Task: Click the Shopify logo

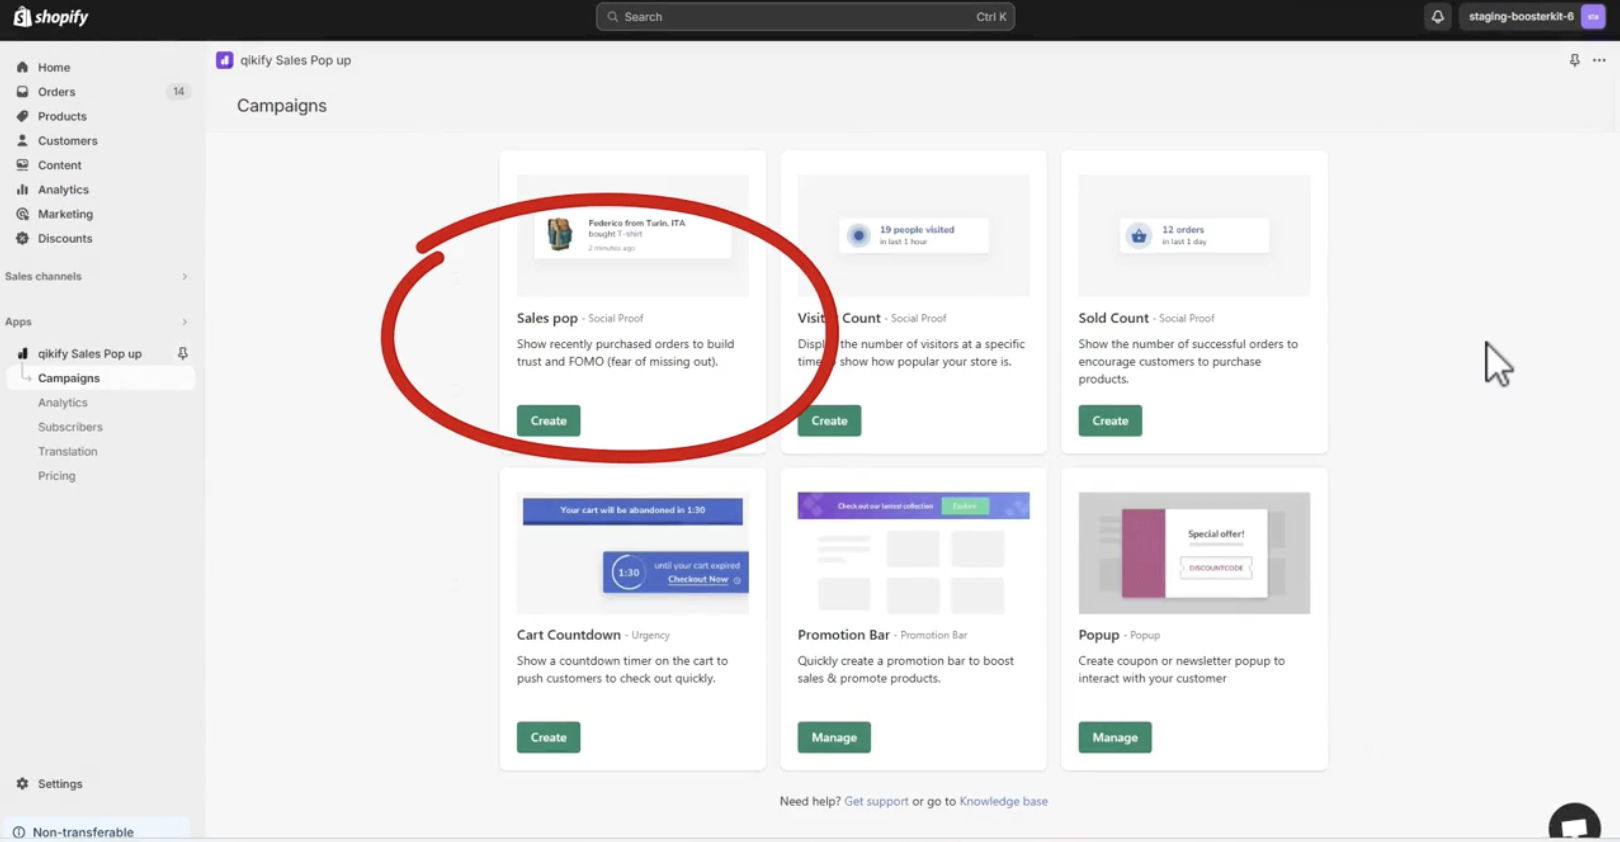Action: pyautogui.click(x=50, y=17)
